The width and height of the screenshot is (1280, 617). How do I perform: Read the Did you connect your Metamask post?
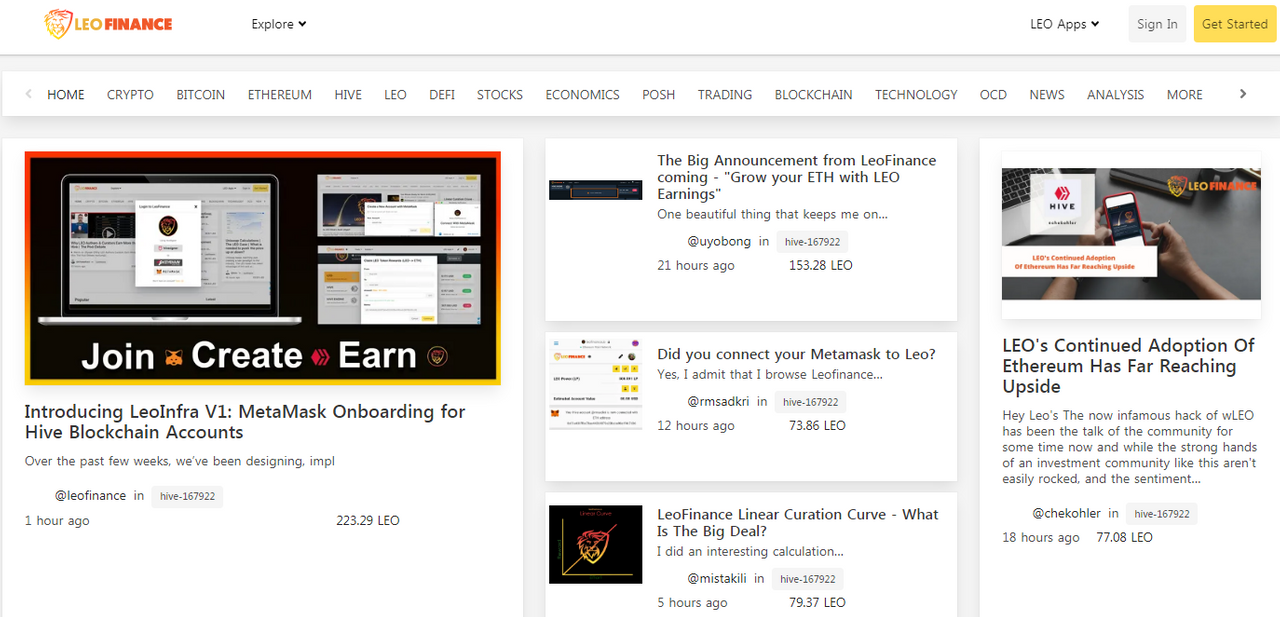click(796, 354)
